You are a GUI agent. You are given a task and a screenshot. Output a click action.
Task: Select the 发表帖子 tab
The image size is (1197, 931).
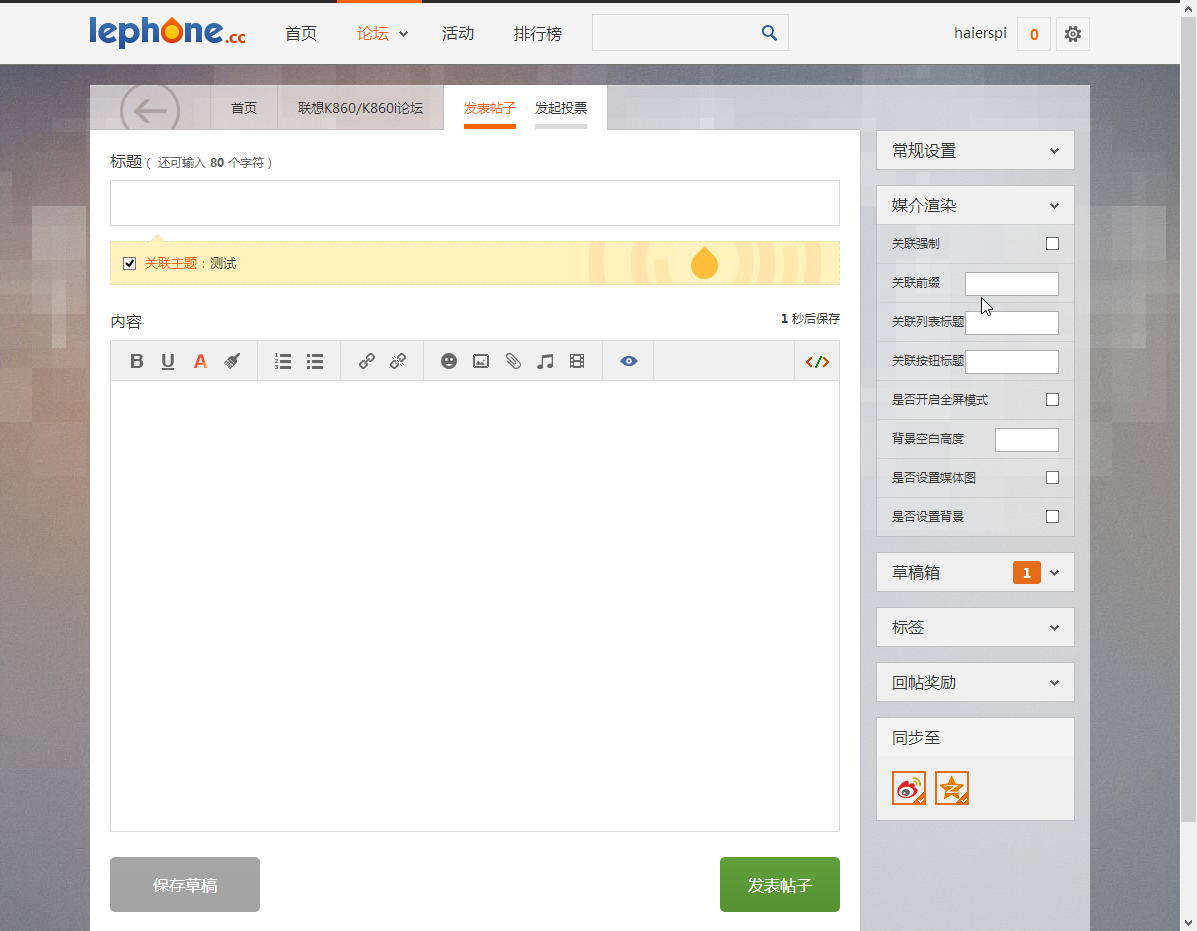tap(489, 108)
